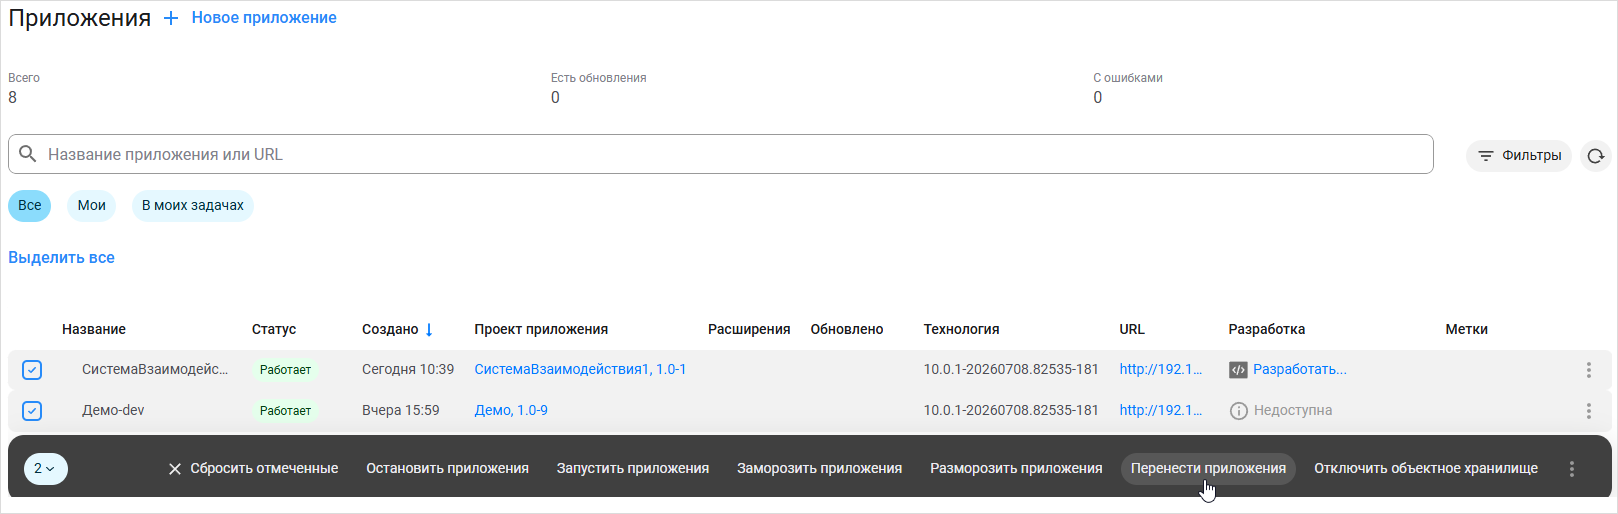Click Работает status badge of Демо-dev
This screenshot has width=1618, height=514.
(x=285, y=411)
